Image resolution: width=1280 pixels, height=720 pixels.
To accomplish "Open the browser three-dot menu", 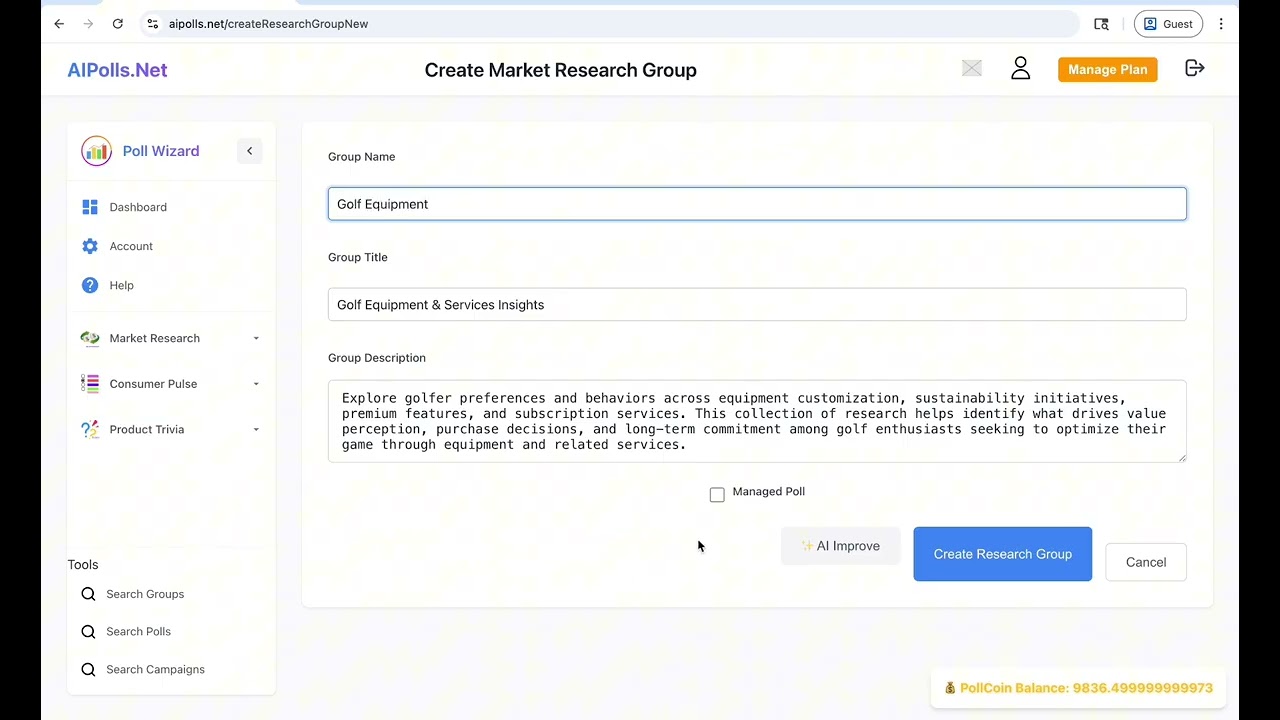I will (1221, 24).
